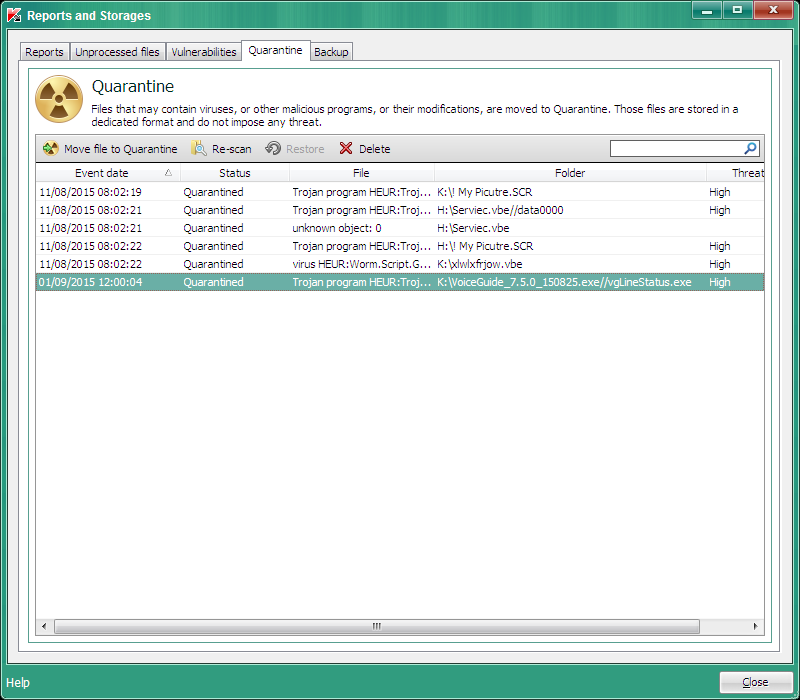Select the VoiceGuide vgLineStatus.exe row

(x=400, y=282)
